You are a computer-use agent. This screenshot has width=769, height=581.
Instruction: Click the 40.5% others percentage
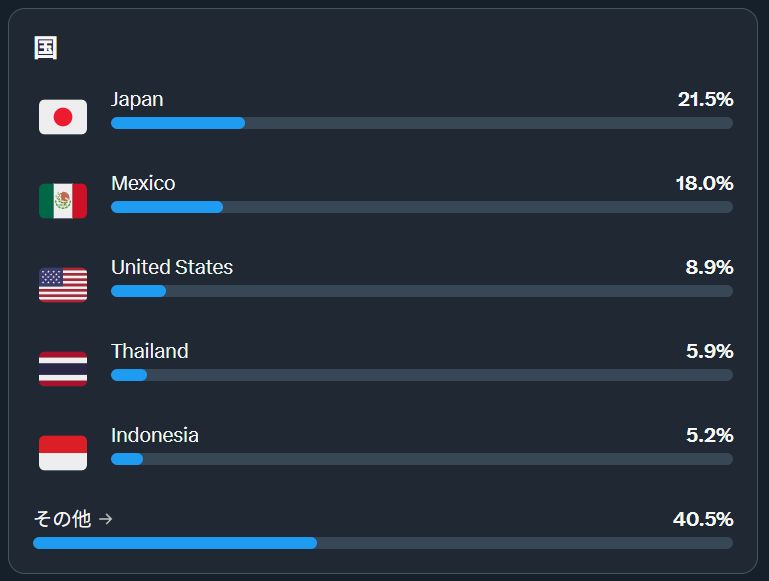703,519
